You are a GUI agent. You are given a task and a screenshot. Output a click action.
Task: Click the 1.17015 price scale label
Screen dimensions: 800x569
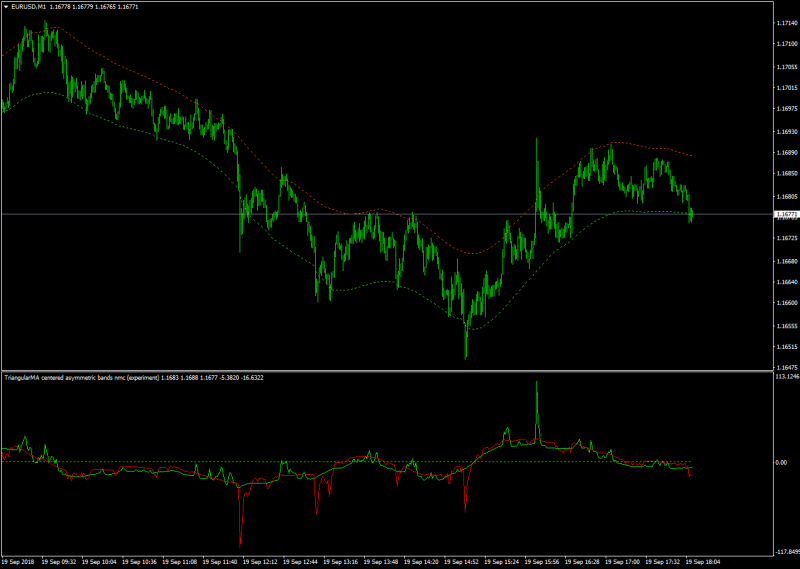[x=786, y=88]
